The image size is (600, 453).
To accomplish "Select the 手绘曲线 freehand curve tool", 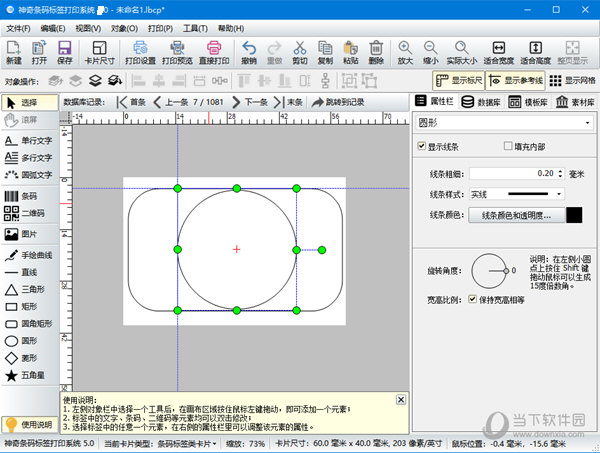I will pos(29,255).
